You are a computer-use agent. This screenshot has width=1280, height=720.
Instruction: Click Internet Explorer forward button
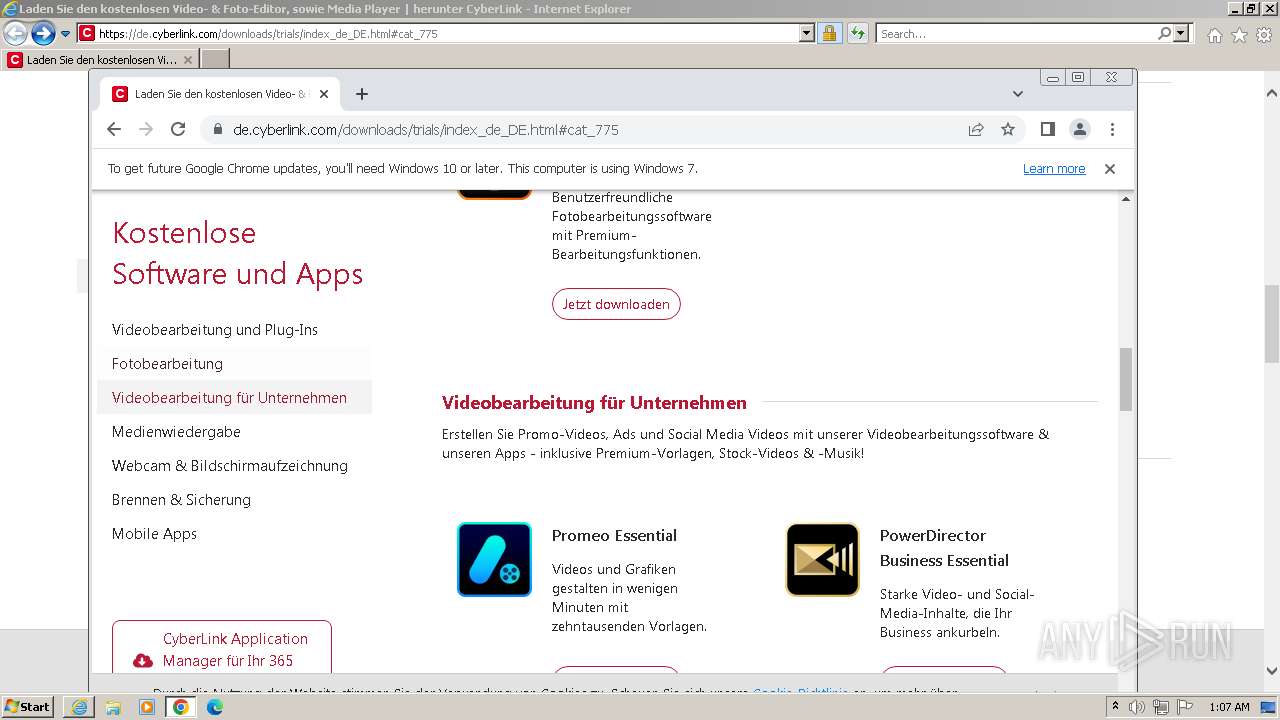pos(42,34)
